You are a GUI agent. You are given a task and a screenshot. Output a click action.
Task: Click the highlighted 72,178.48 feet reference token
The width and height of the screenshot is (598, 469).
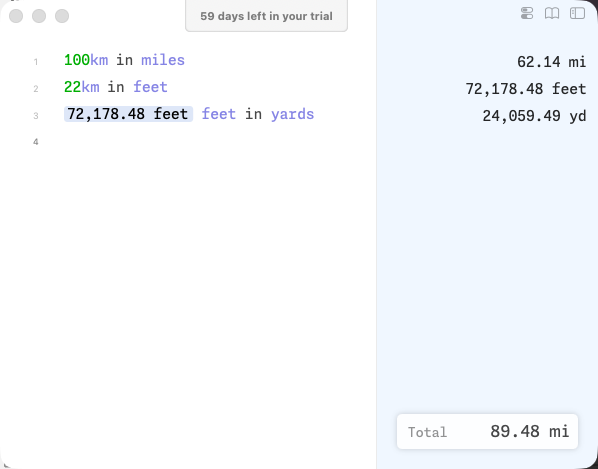128,114
